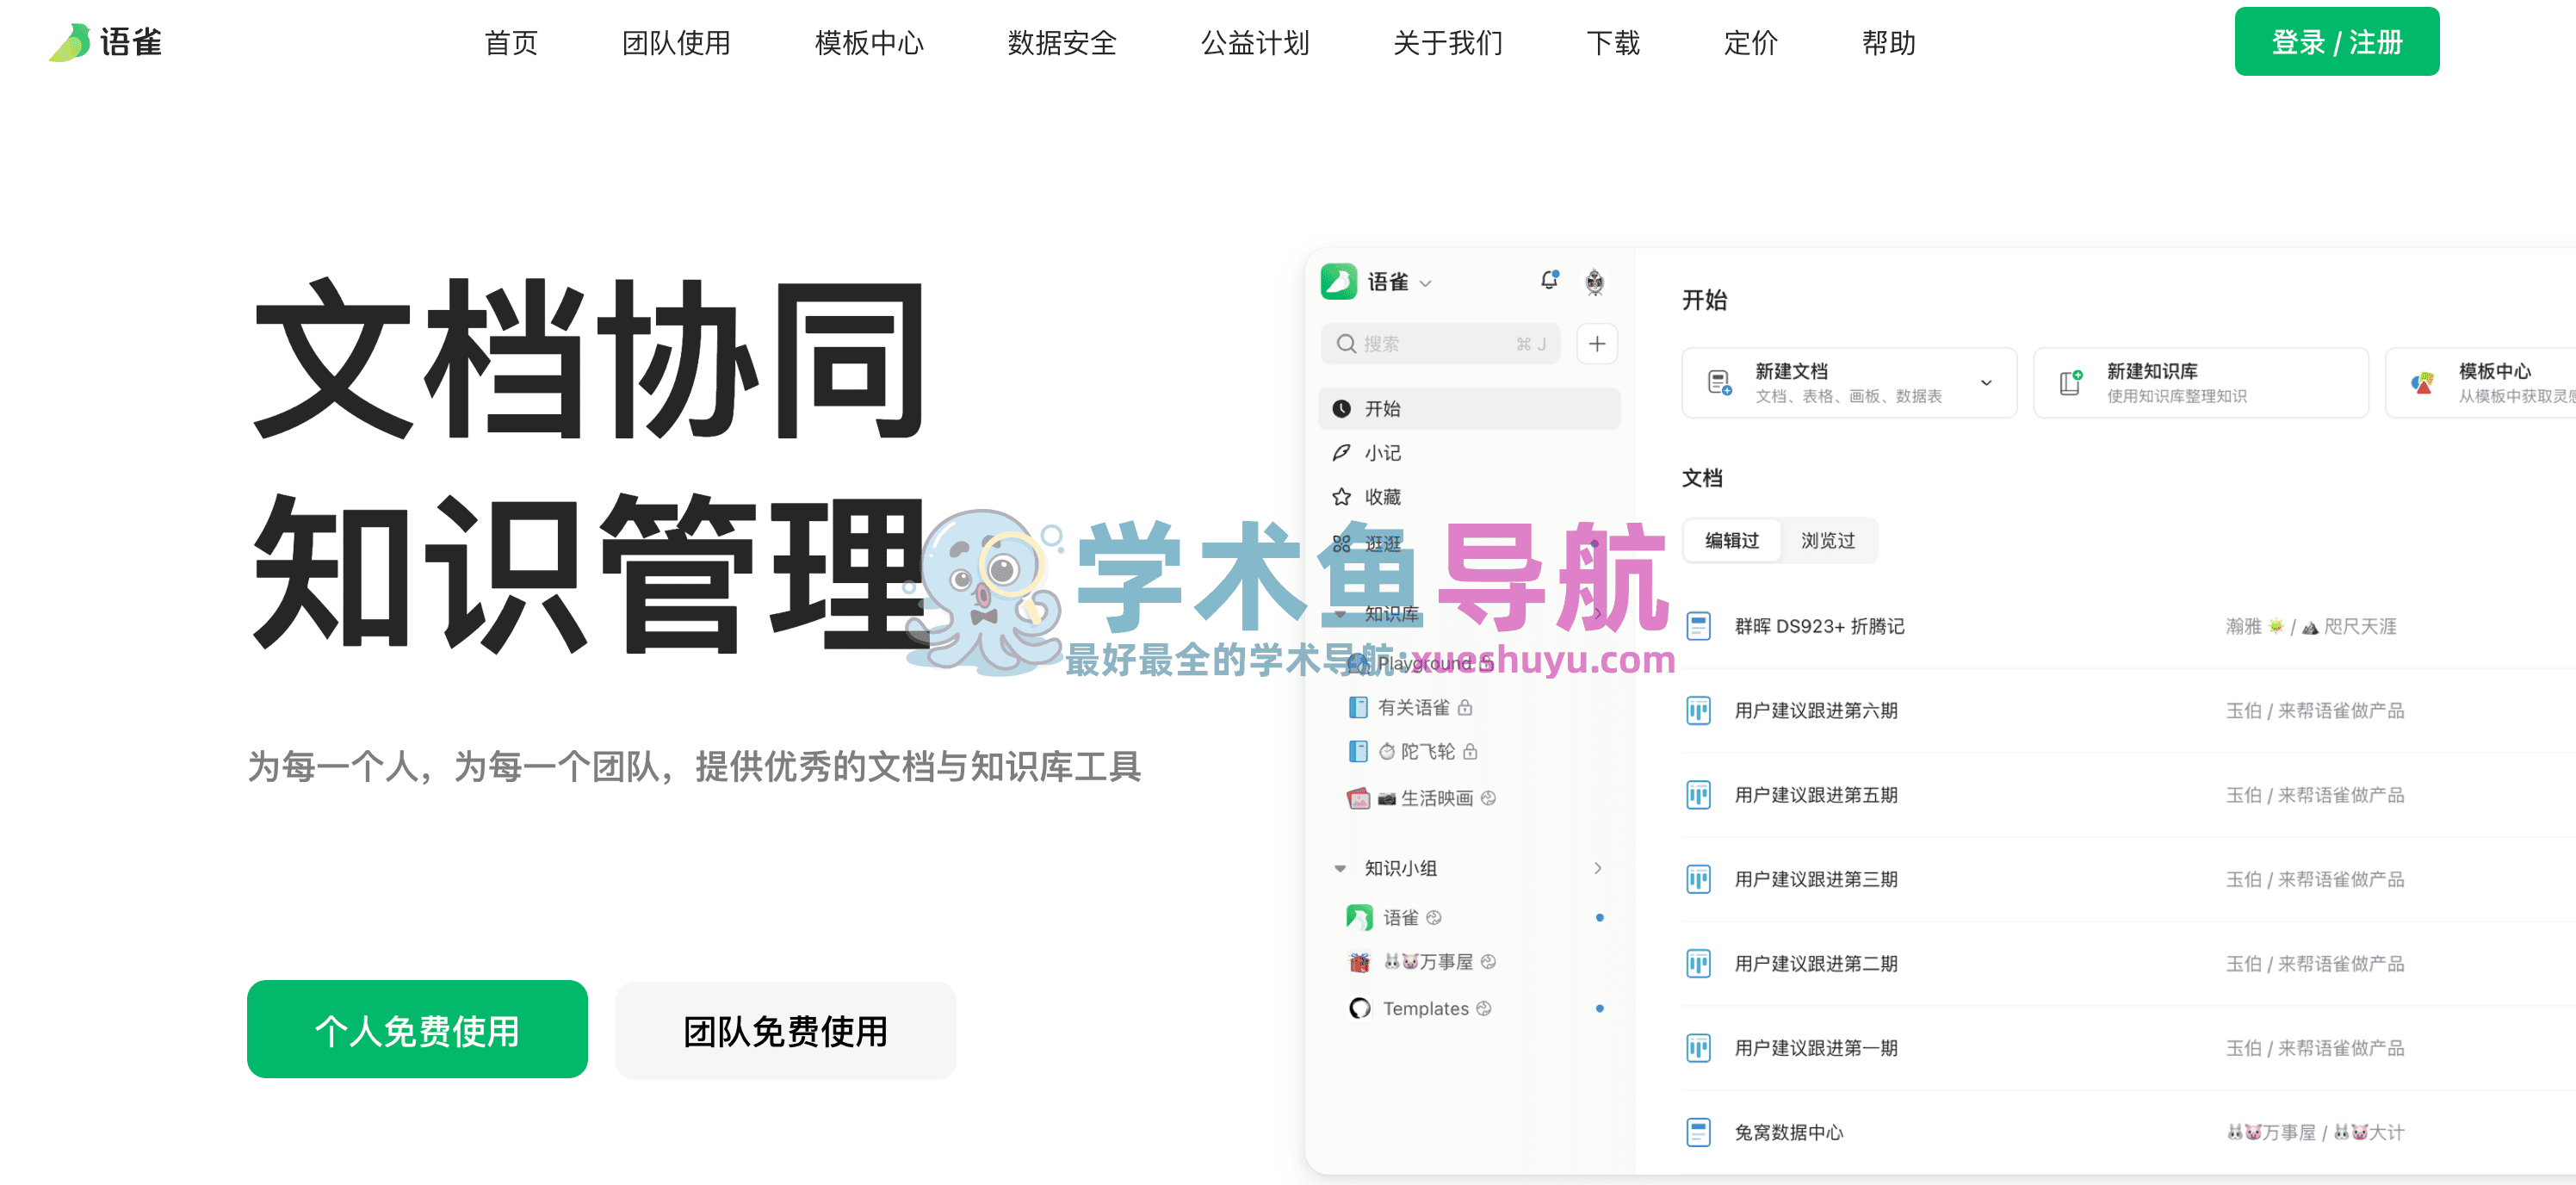The width and height of the screenshot is (2576, 1185).
Task: Expand the 语雀 workspace switcher chevron
Action: click(1426, 284)
